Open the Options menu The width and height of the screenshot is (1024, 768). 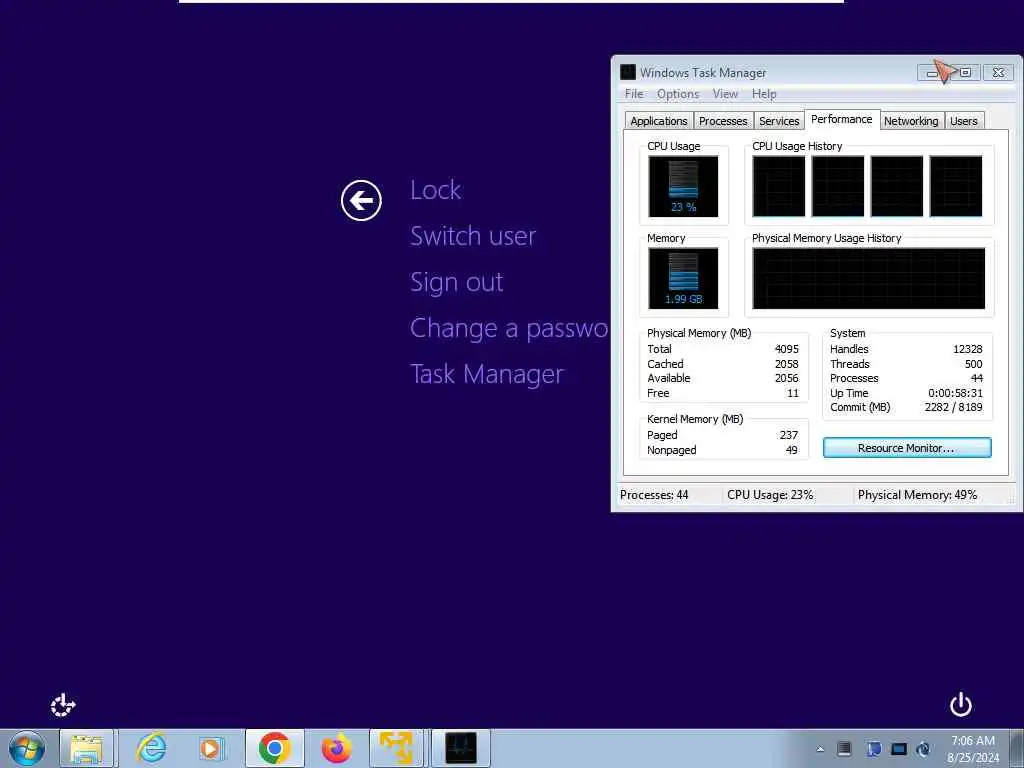678,94
